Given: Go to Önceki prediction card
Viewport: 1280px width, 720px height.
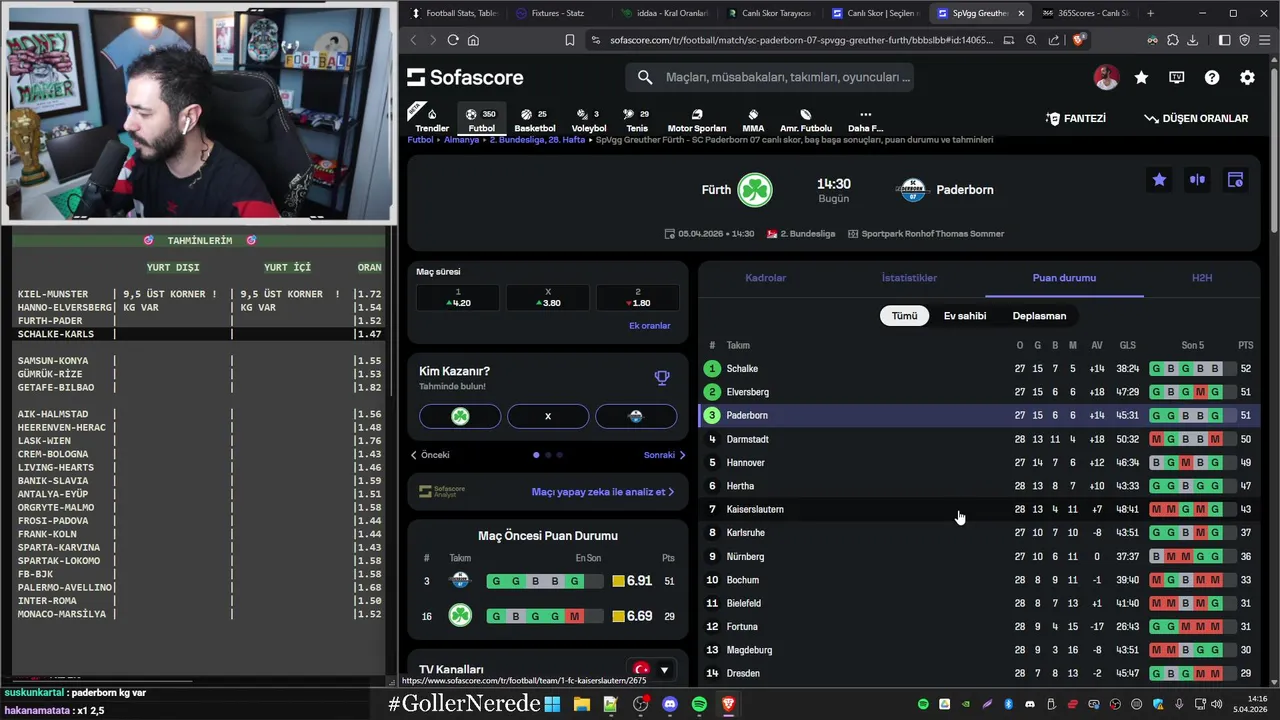Looking at the screenshot, I should coord(431,455).
